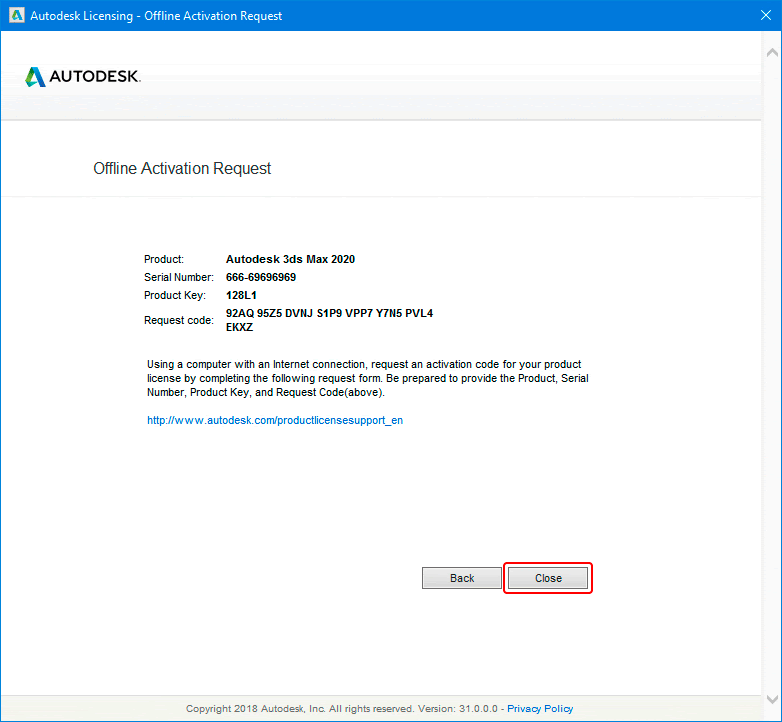
Task: Click the Autodesk icon in title bar
Action: (x=16, y=15)
